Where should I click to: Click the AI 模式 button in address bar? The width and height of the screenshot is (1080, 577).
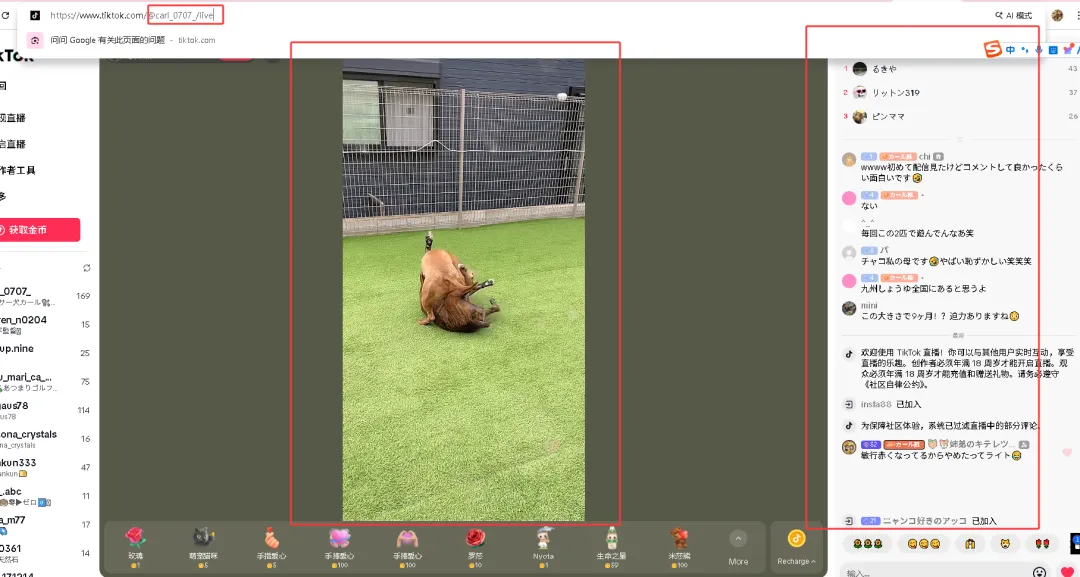coord(1014,15)
